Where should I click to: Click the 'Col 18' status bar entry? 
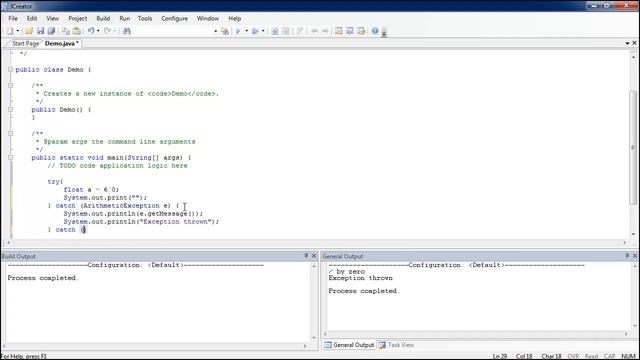pos(524,356)
